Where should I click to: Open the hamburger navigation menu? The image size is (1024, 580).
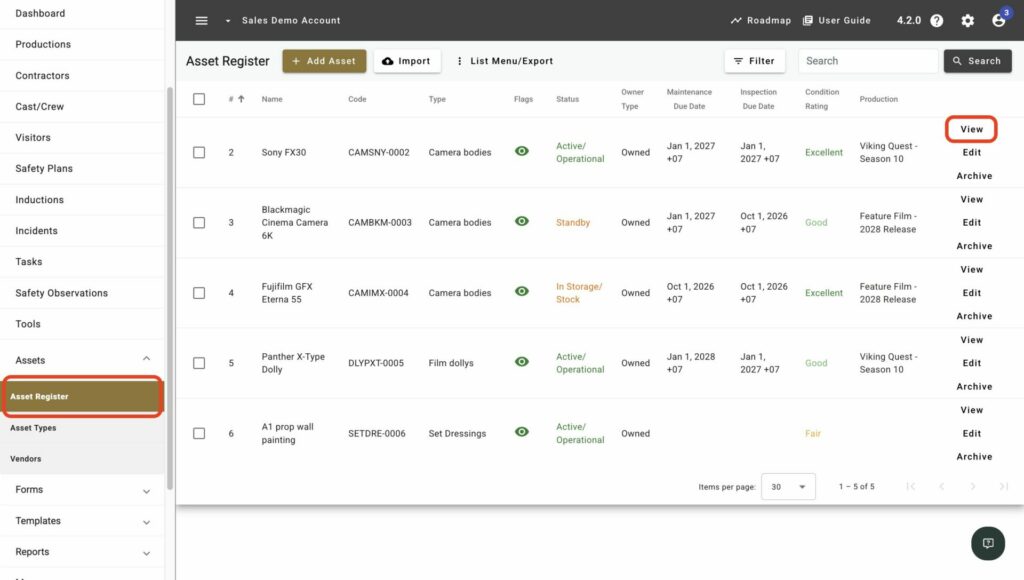click(x=201, y=20)
